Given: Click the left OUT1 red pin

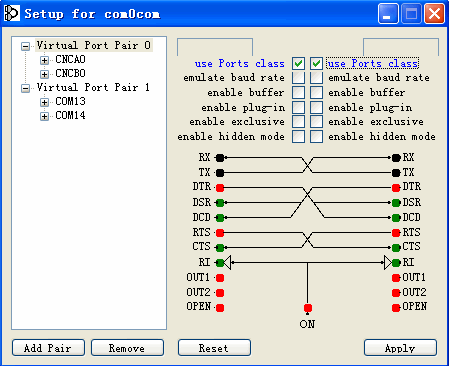Looking at the screenshot, I should [x=220, y=278].
